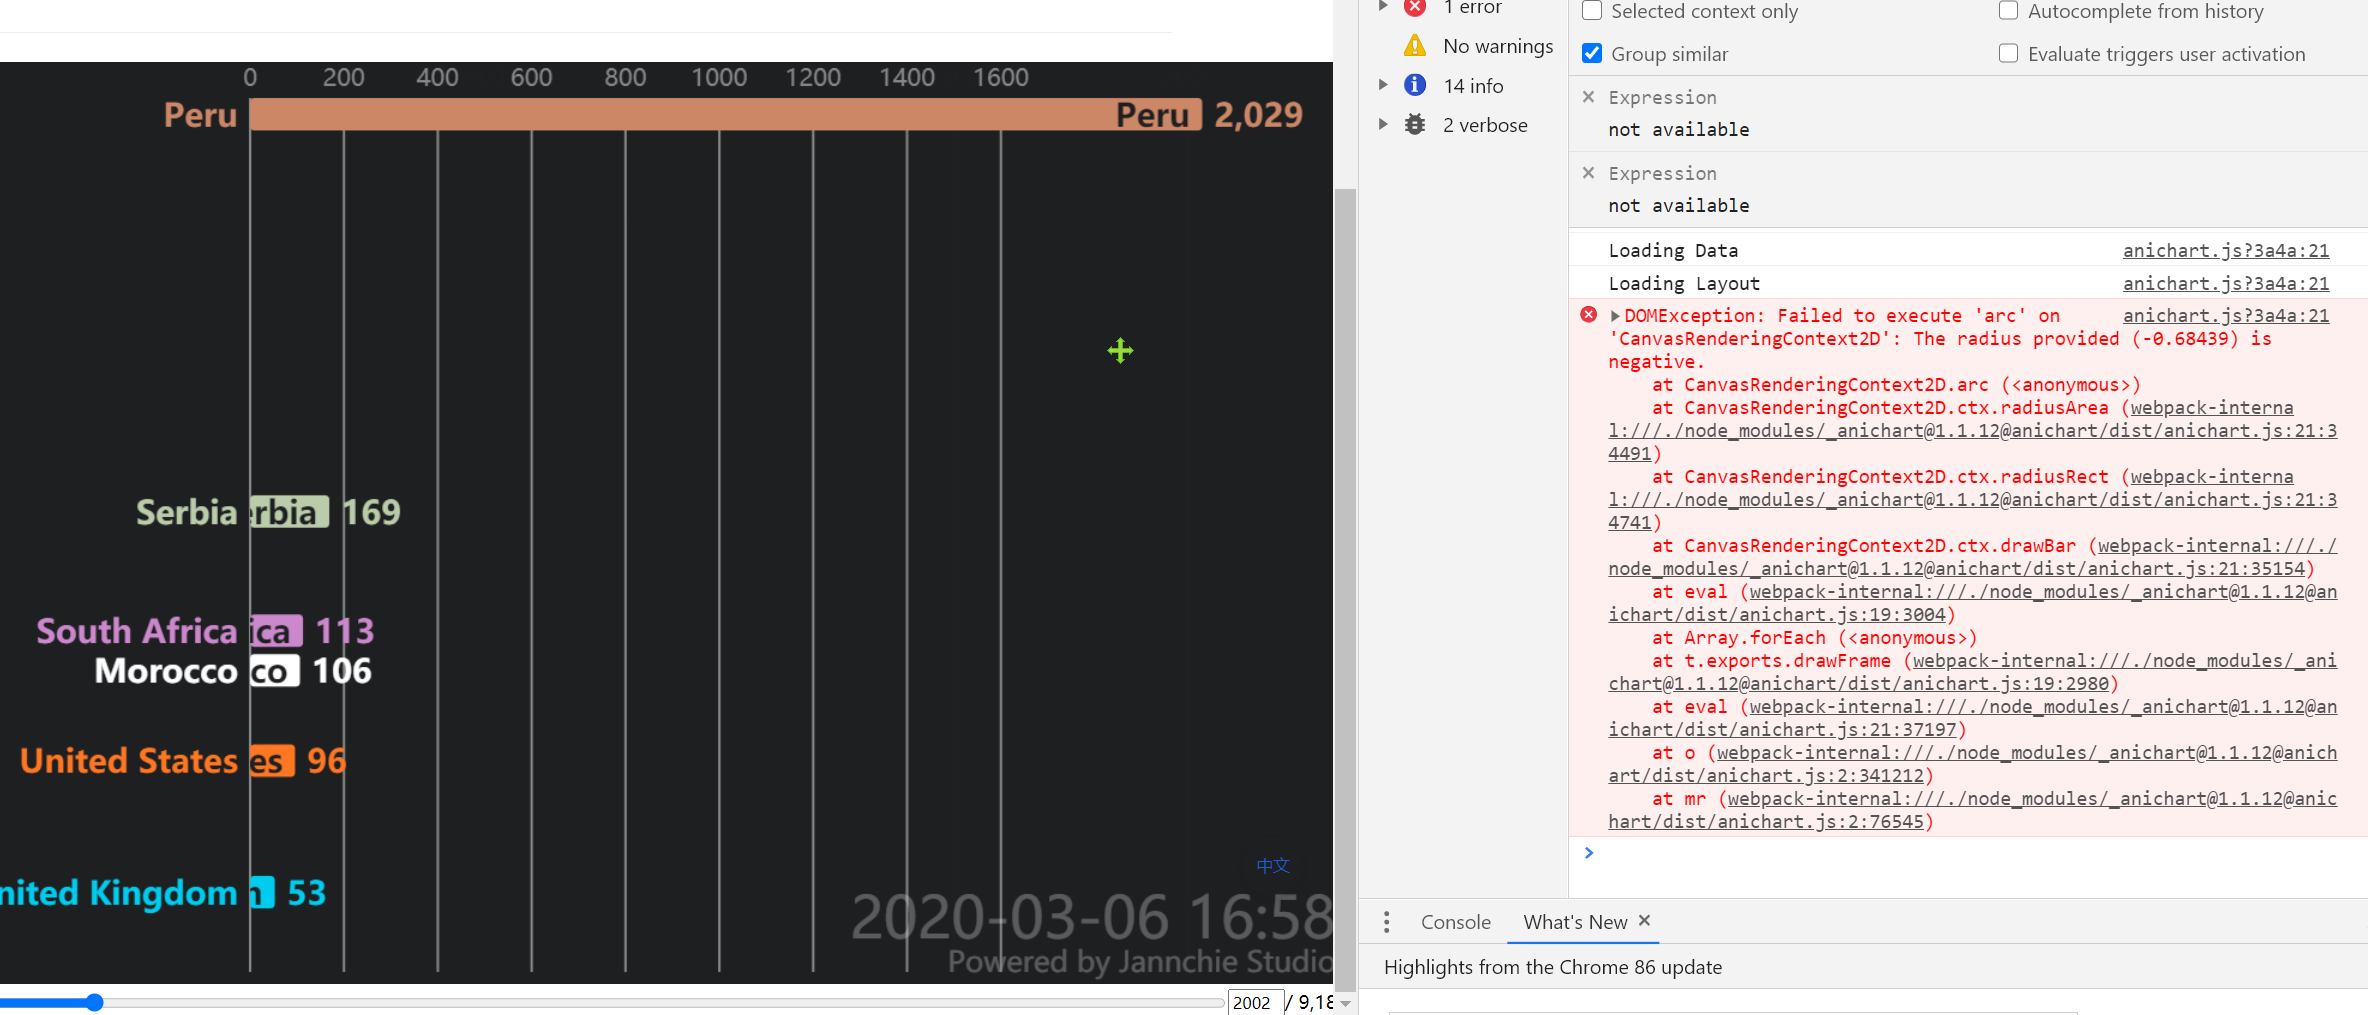Image resolution: width=2368 pixels, height=1015 pixels.
Task: Click the 中文 language link on the chart
Action: 1272,866
